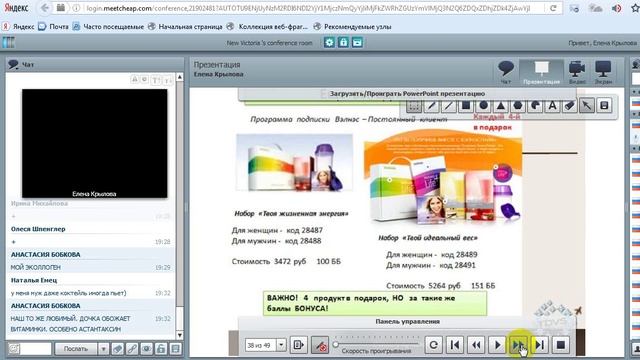Click the browser address bar URL
640x360 pixels.
pyautogui.click(x=308, y=8)
